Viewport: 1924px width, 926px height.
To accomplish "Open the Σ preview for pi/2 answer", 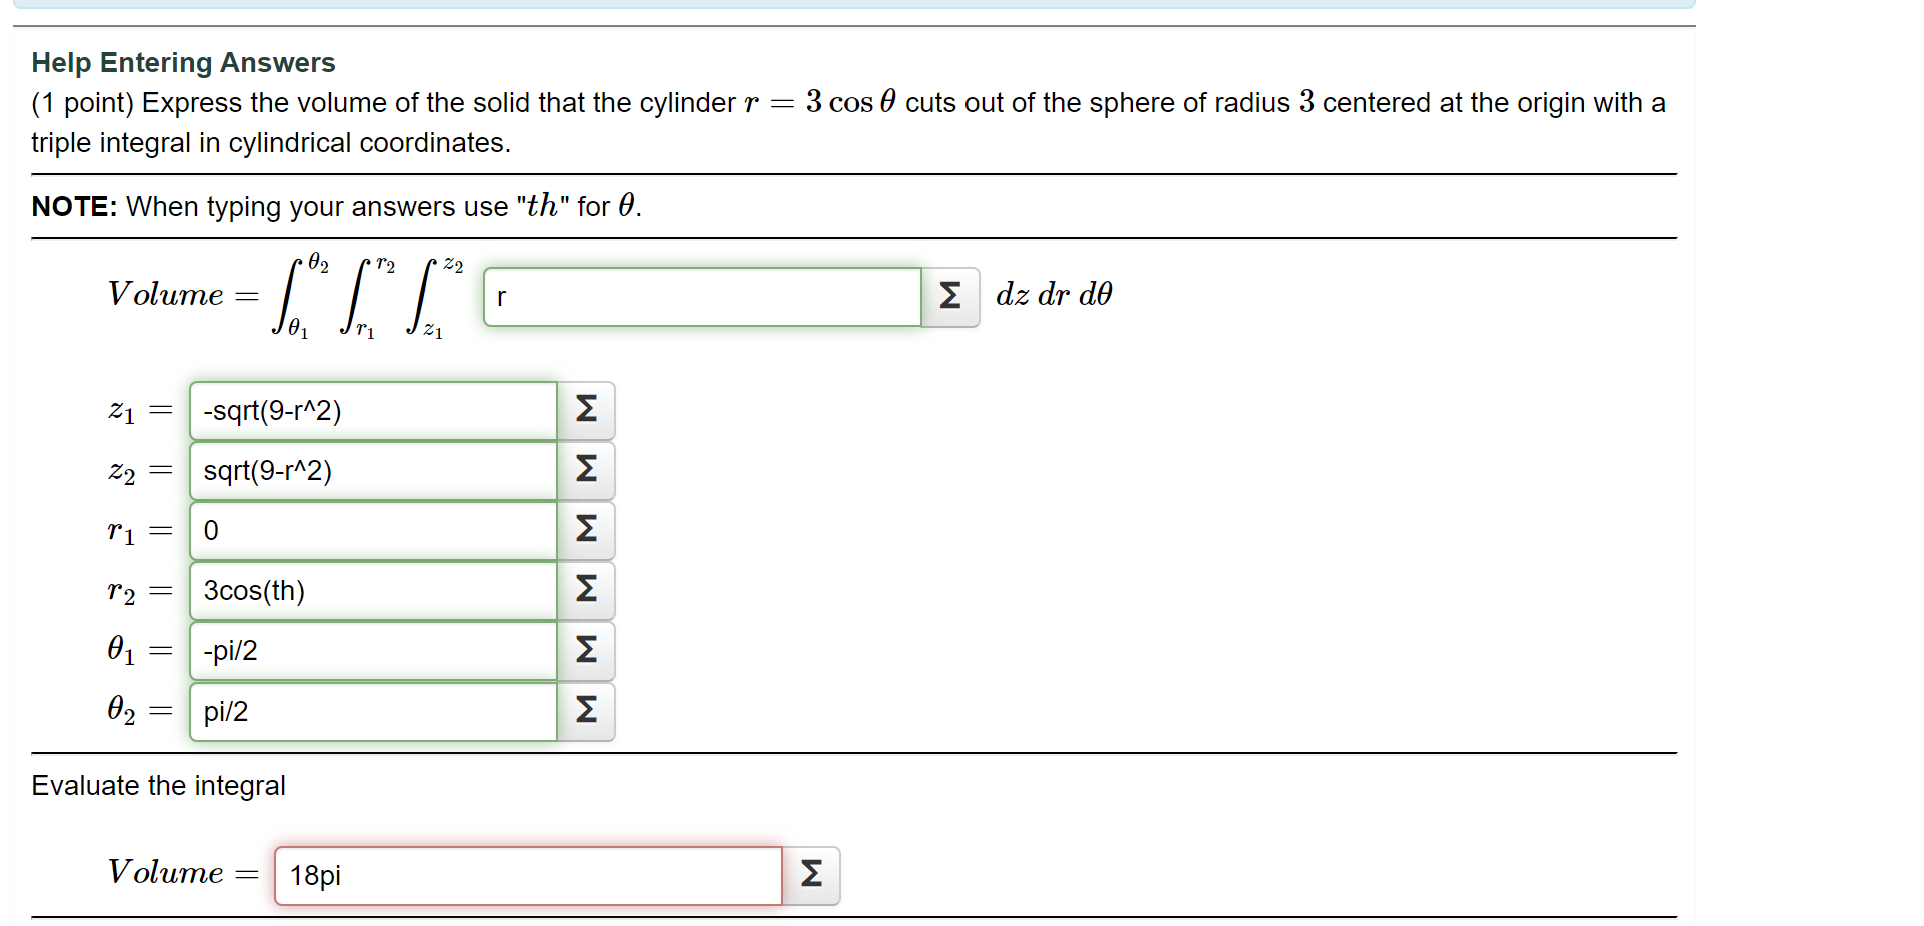I will tap(586, 711).
